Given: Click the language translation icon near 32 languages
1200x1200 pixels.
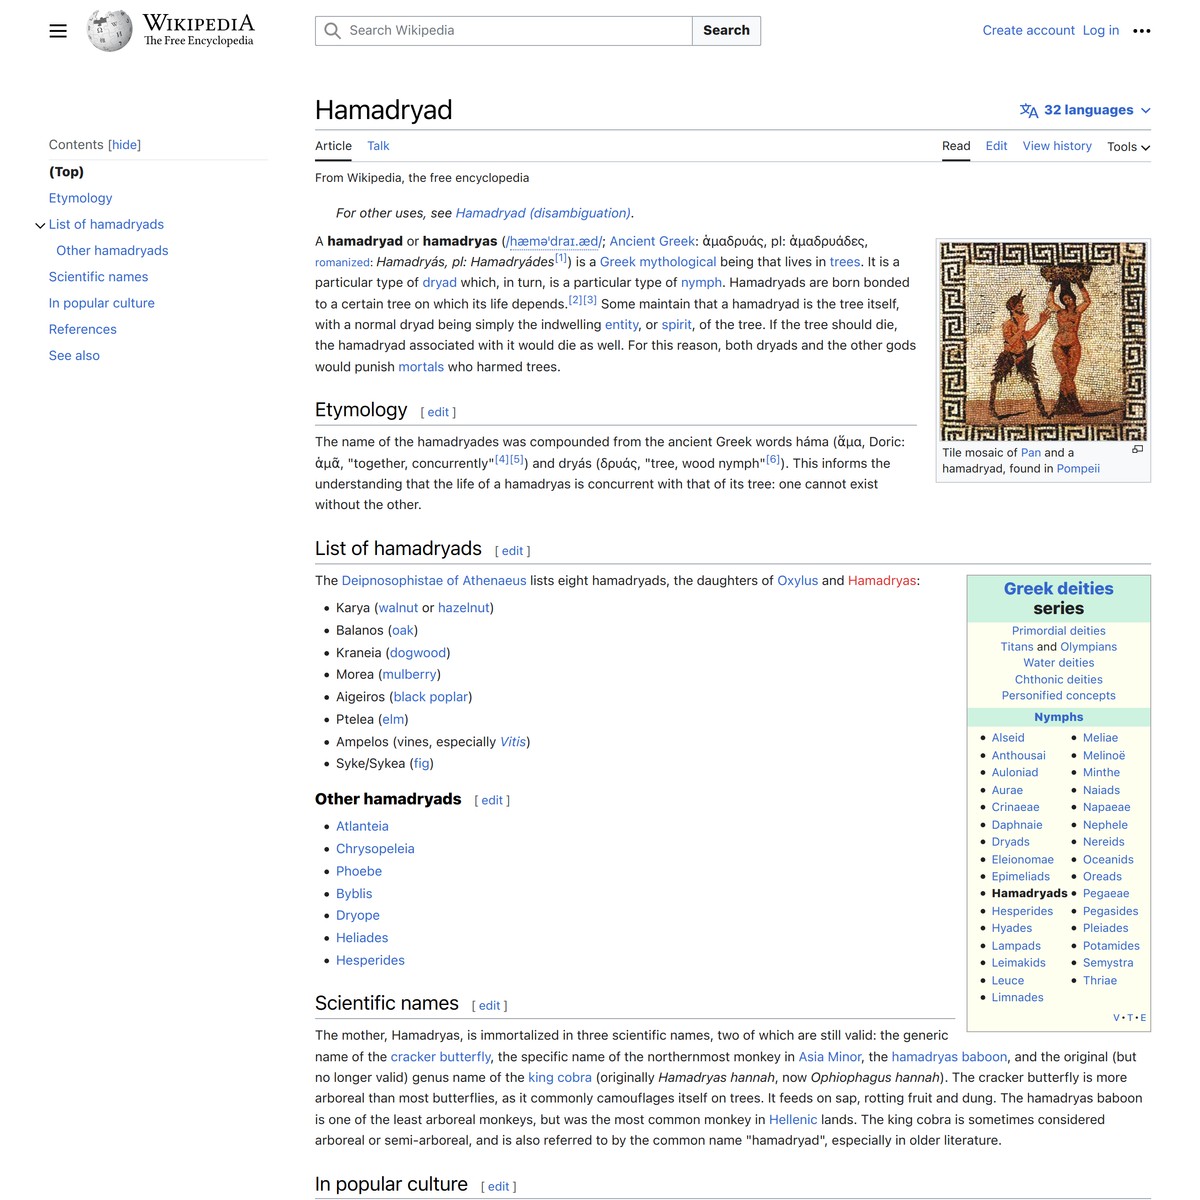Looking at the screenshot, I should pos(1029,110).
